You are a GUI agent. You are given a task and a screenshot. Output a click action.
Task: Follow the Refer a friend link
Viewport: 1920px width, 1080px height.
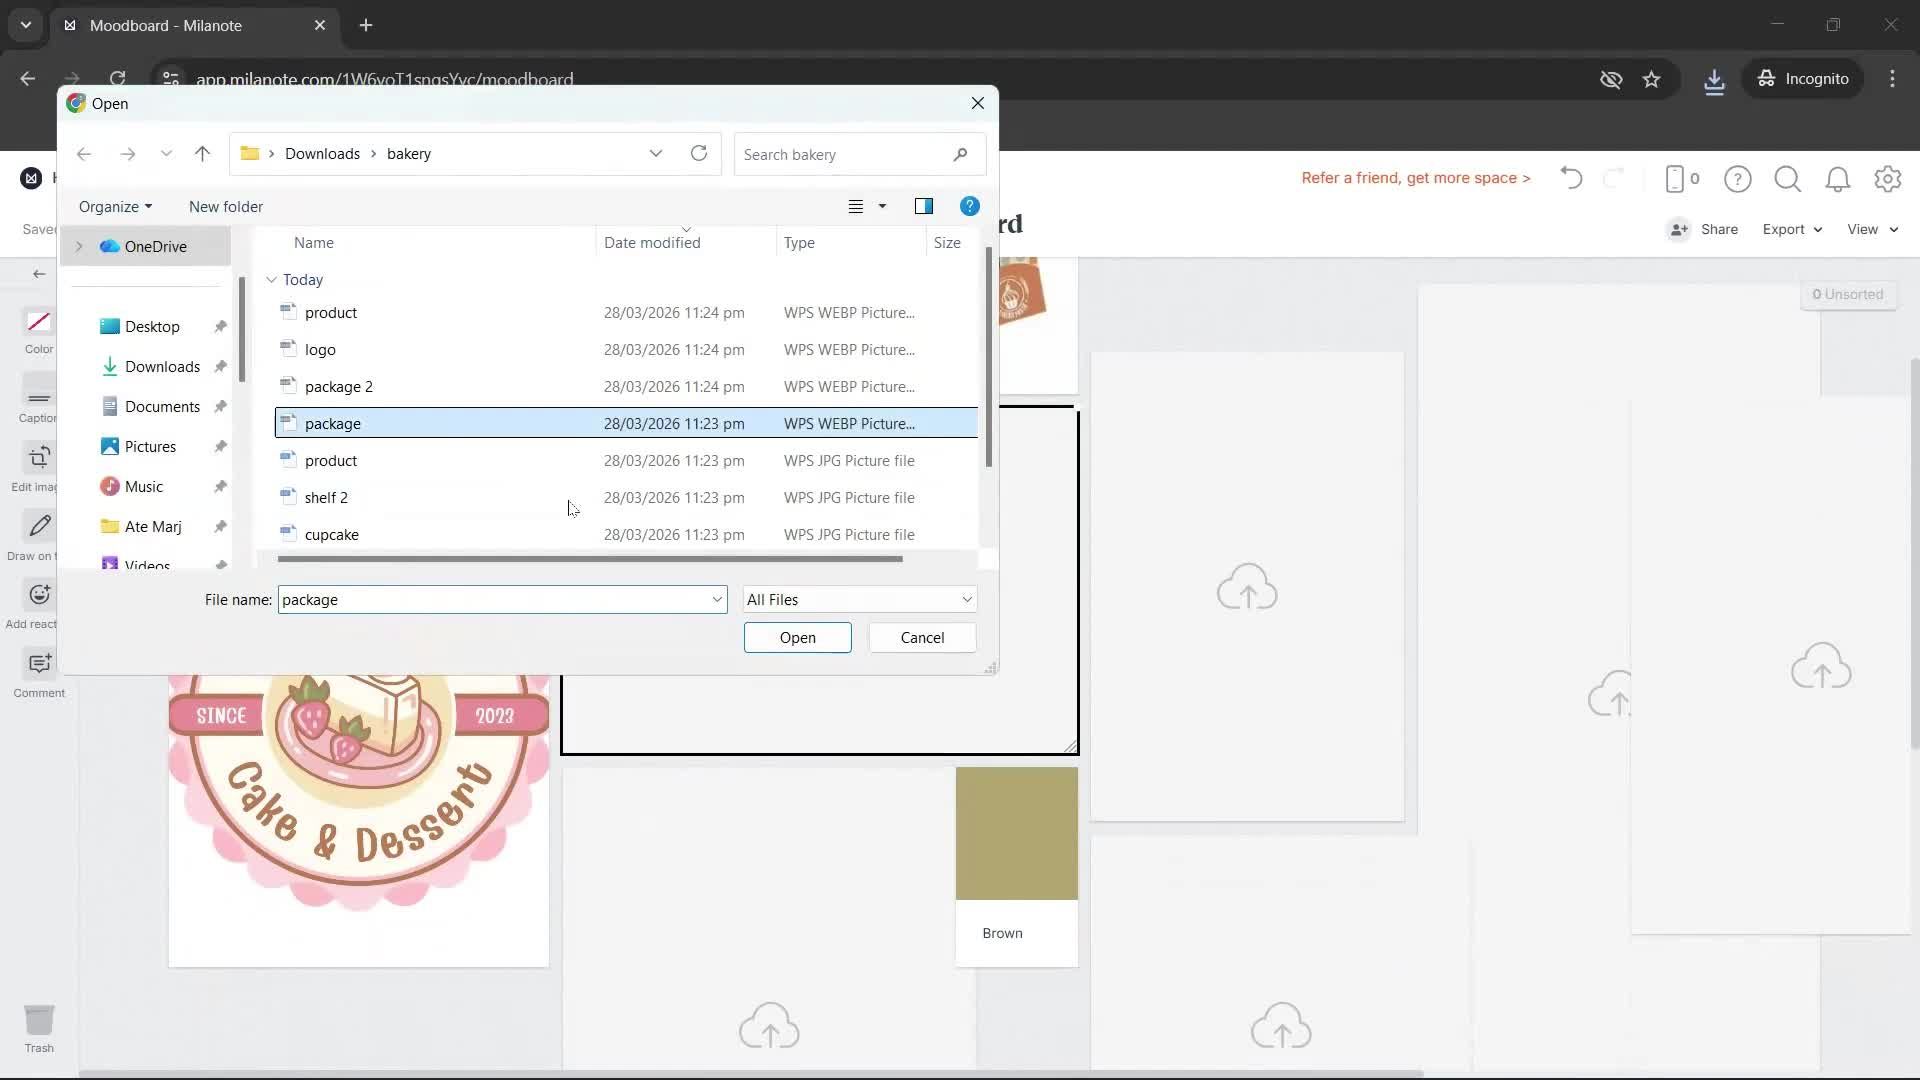coord(1415,177)
